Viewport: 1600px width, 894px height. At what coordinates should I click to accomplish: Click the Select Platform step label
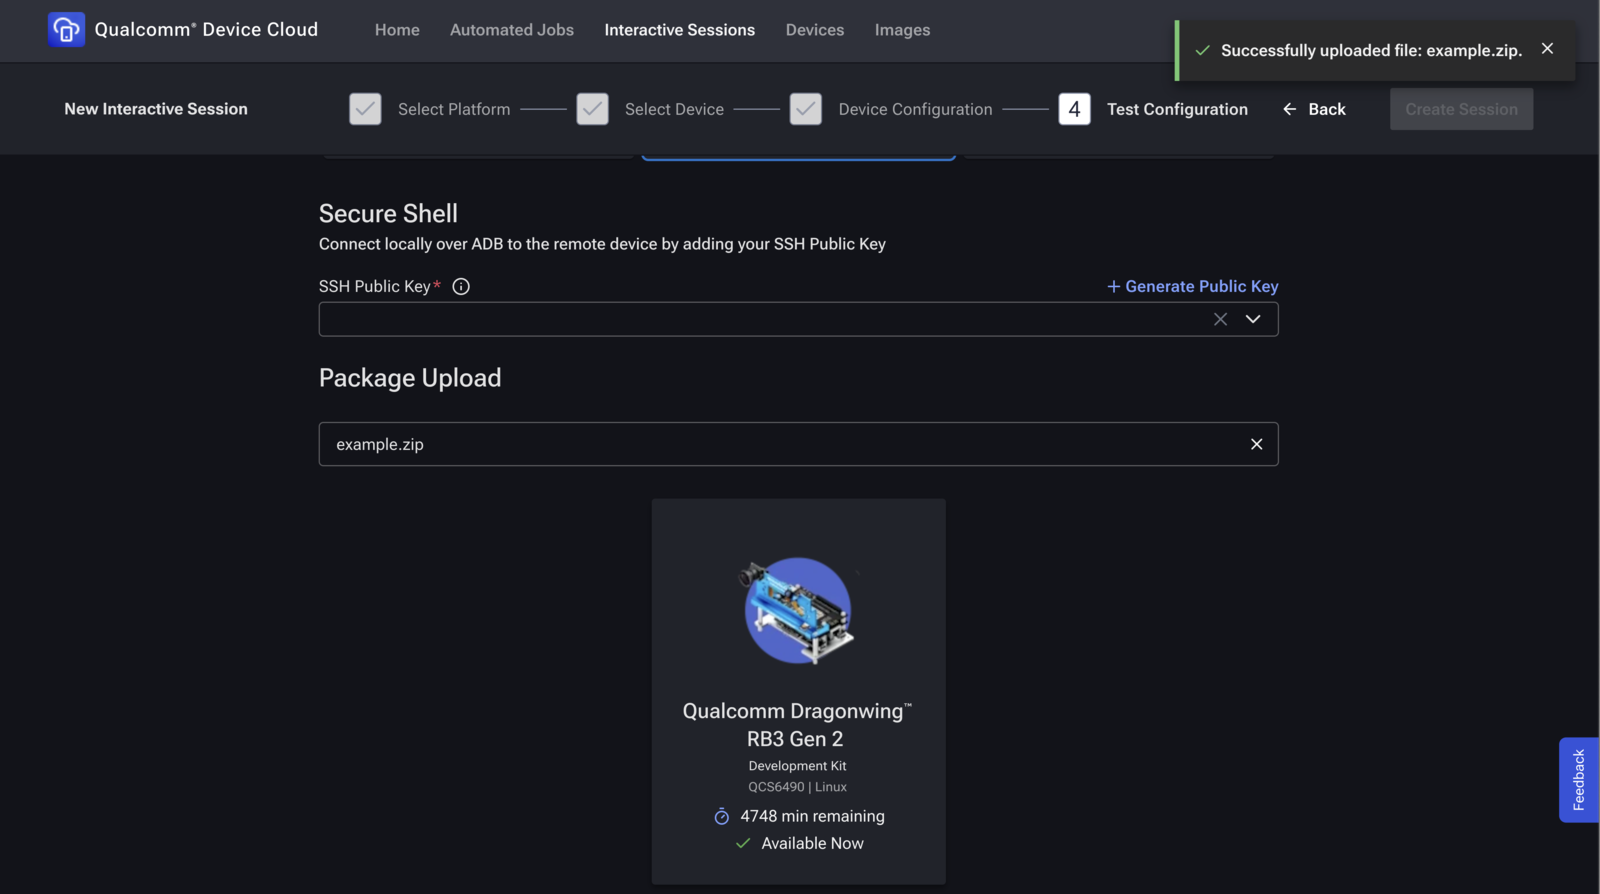click(x=454, y=109)
